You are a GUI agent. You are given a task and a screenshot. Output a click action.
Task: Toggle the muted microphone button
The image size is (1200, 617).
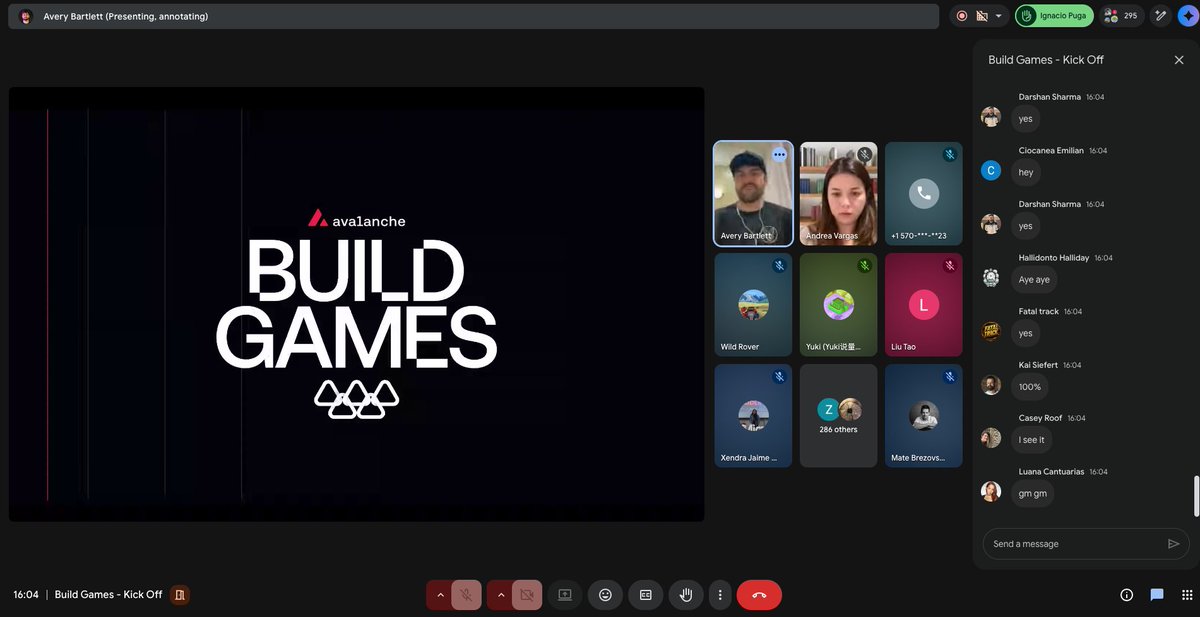466,595
